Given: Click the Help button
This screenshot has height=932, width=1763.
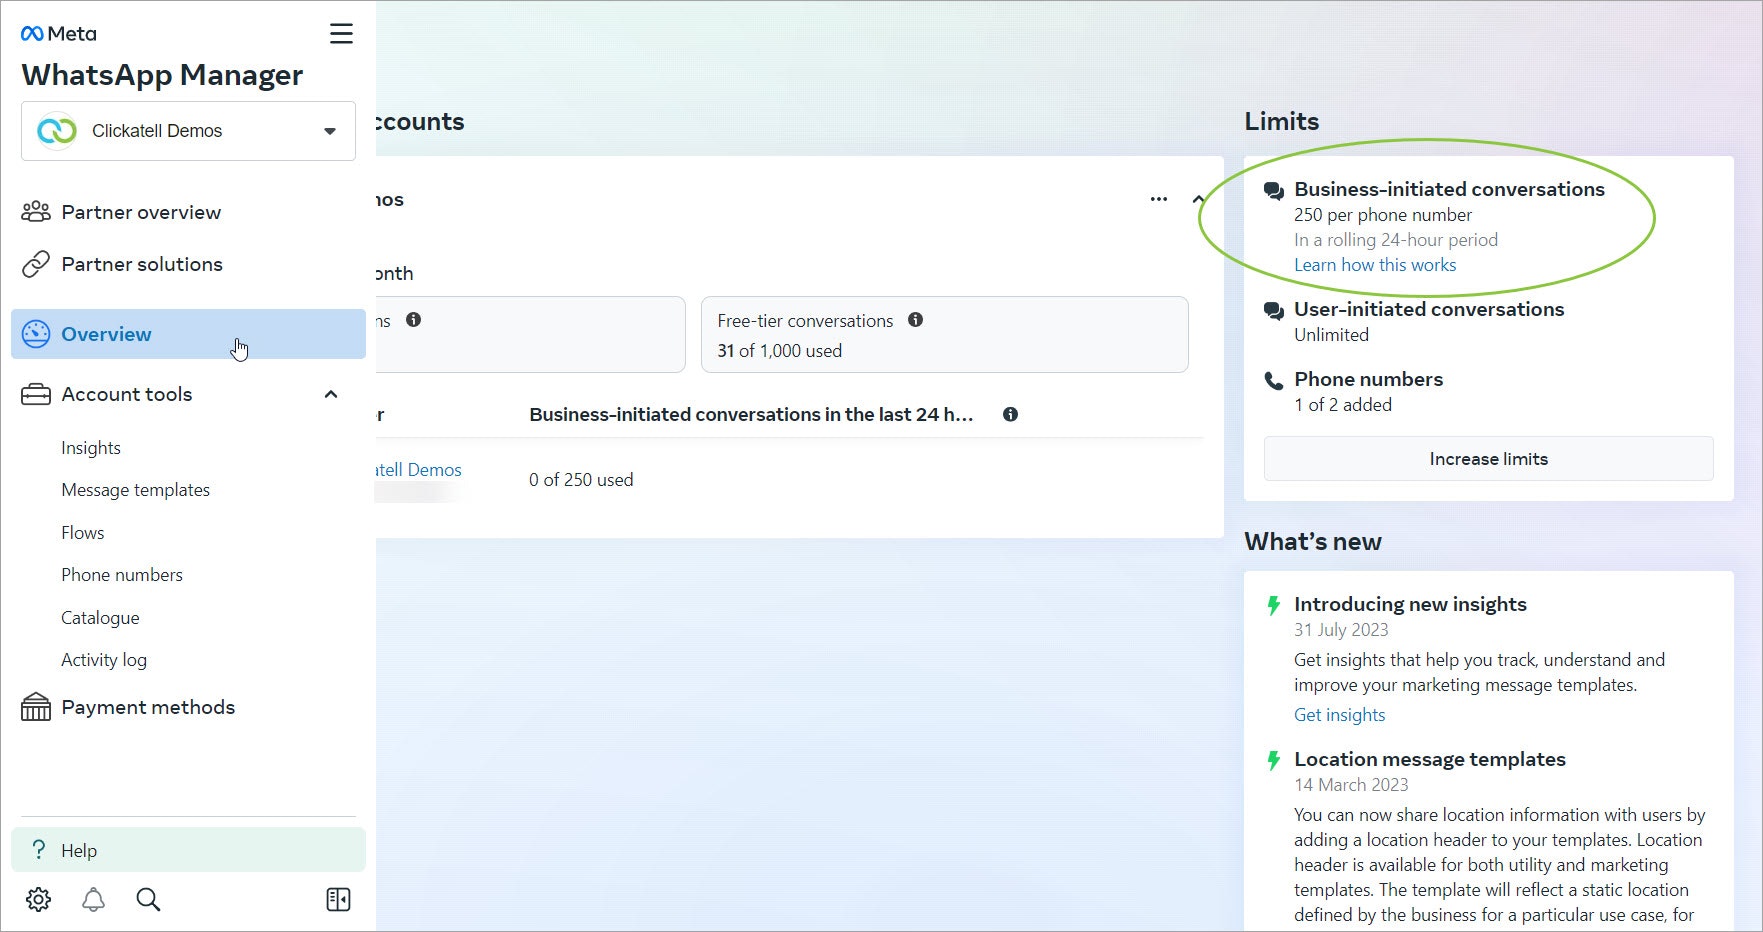Looking at the screenshot, I should pos(188,850).
